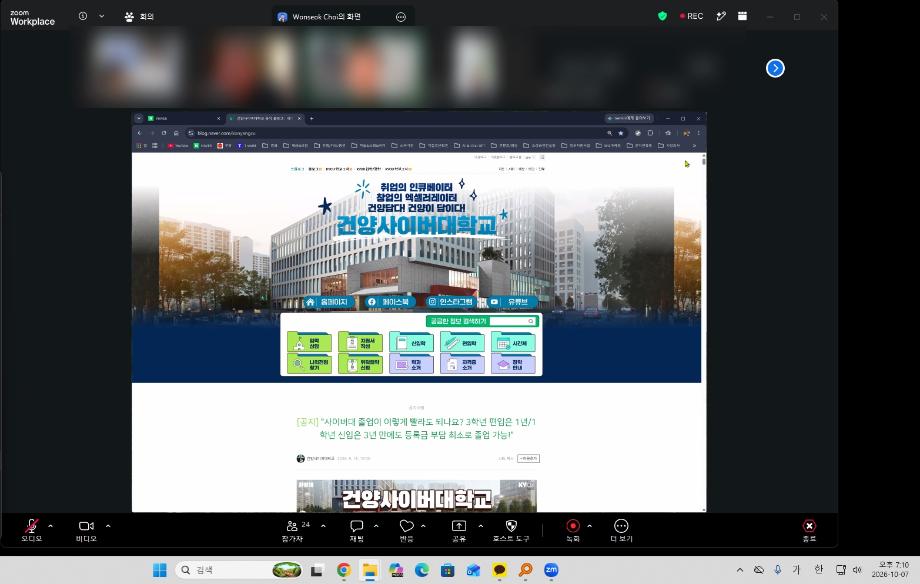Click the 인스타그램 button on the shared page

451,302
